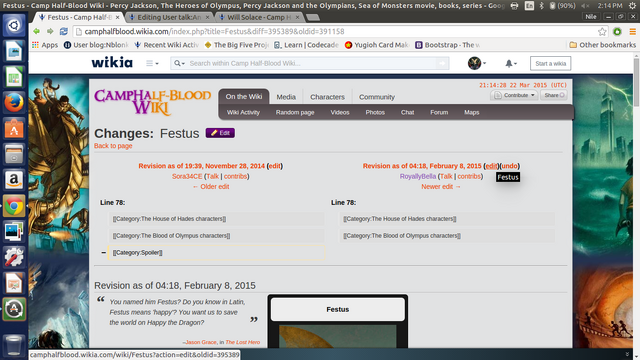Screen dimensions: 640x360
Task: Bookmark page with the star icon
Action: coord(602,31)
